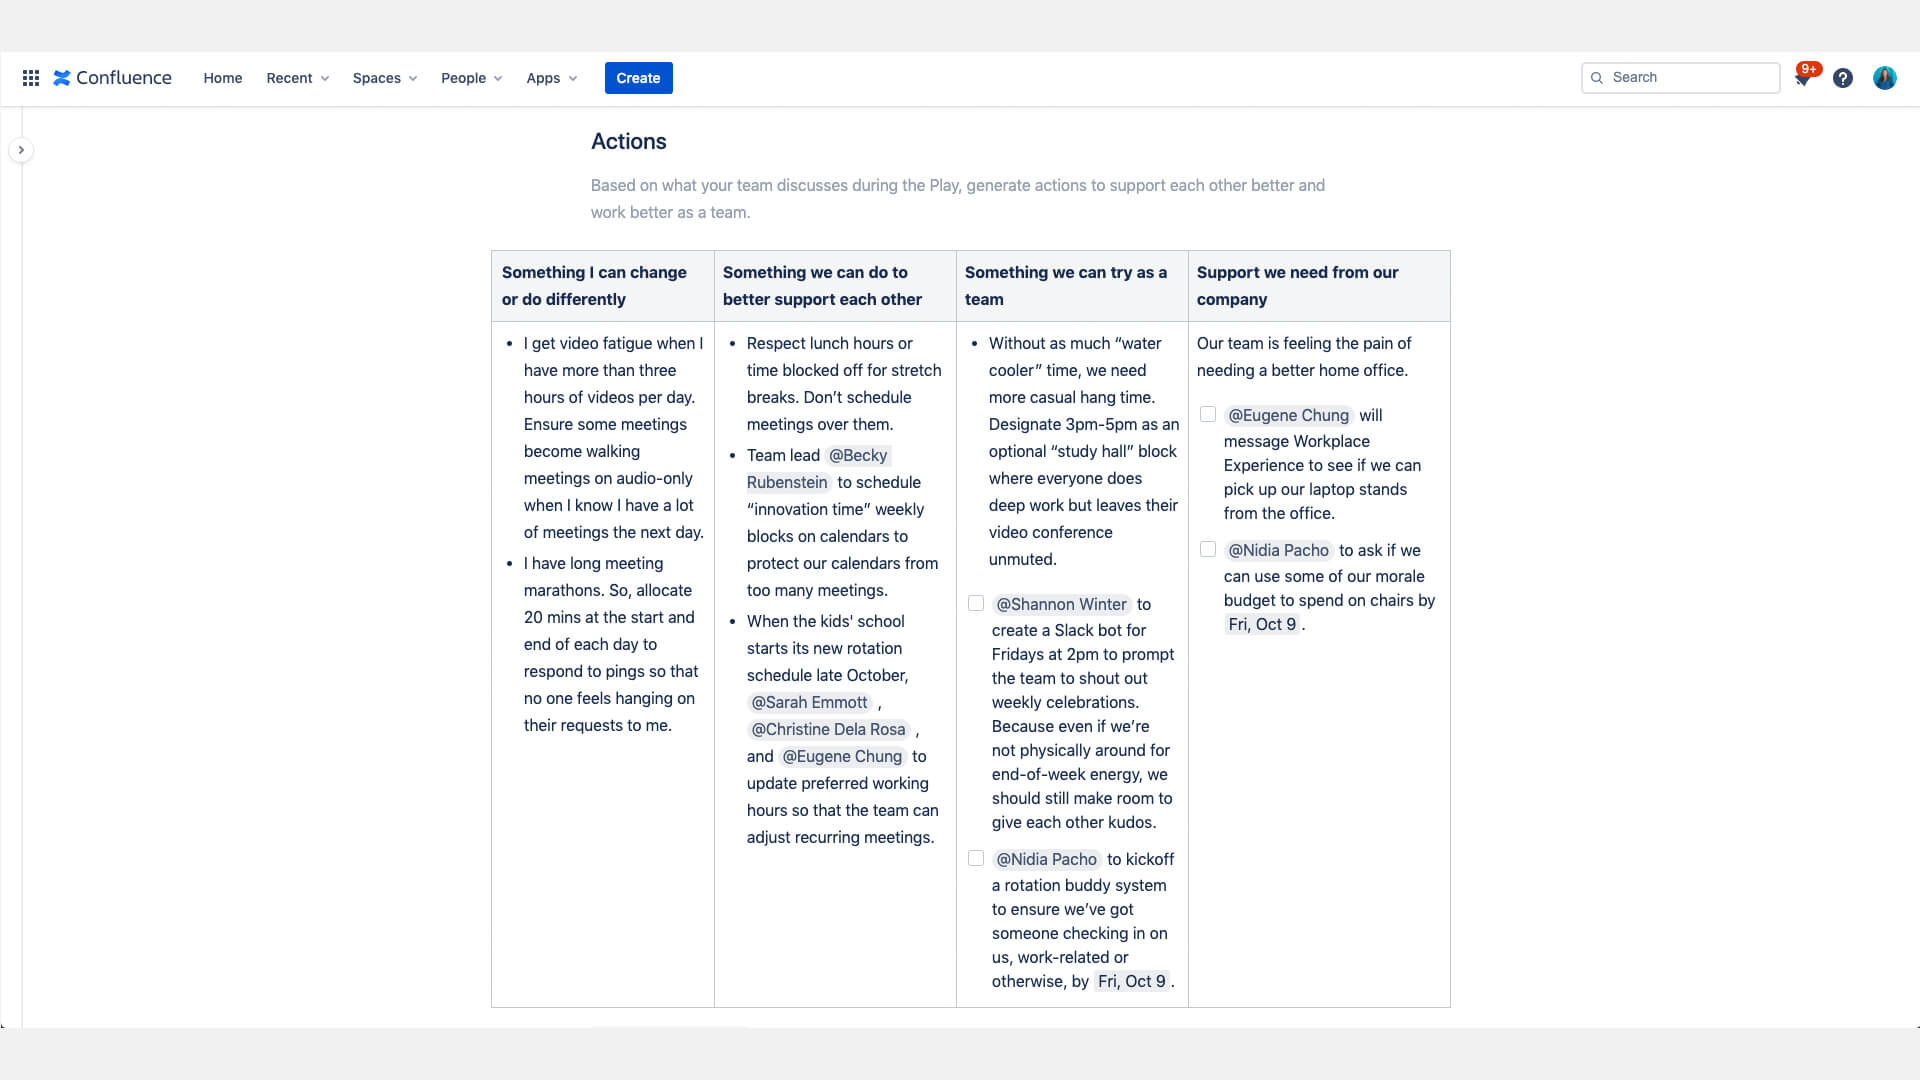Expand the Recent navigation dropdown
Viewport: 1920px width, 1080px height.
297,78
